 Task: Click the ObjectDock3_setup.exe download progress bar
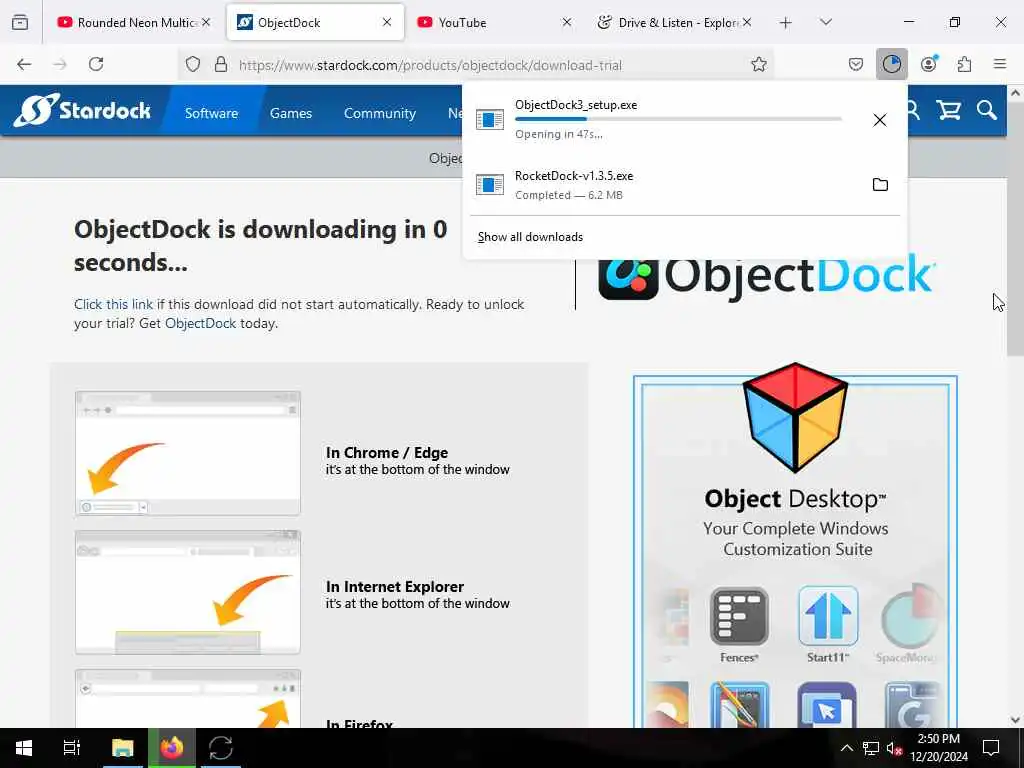click(678, 119)
